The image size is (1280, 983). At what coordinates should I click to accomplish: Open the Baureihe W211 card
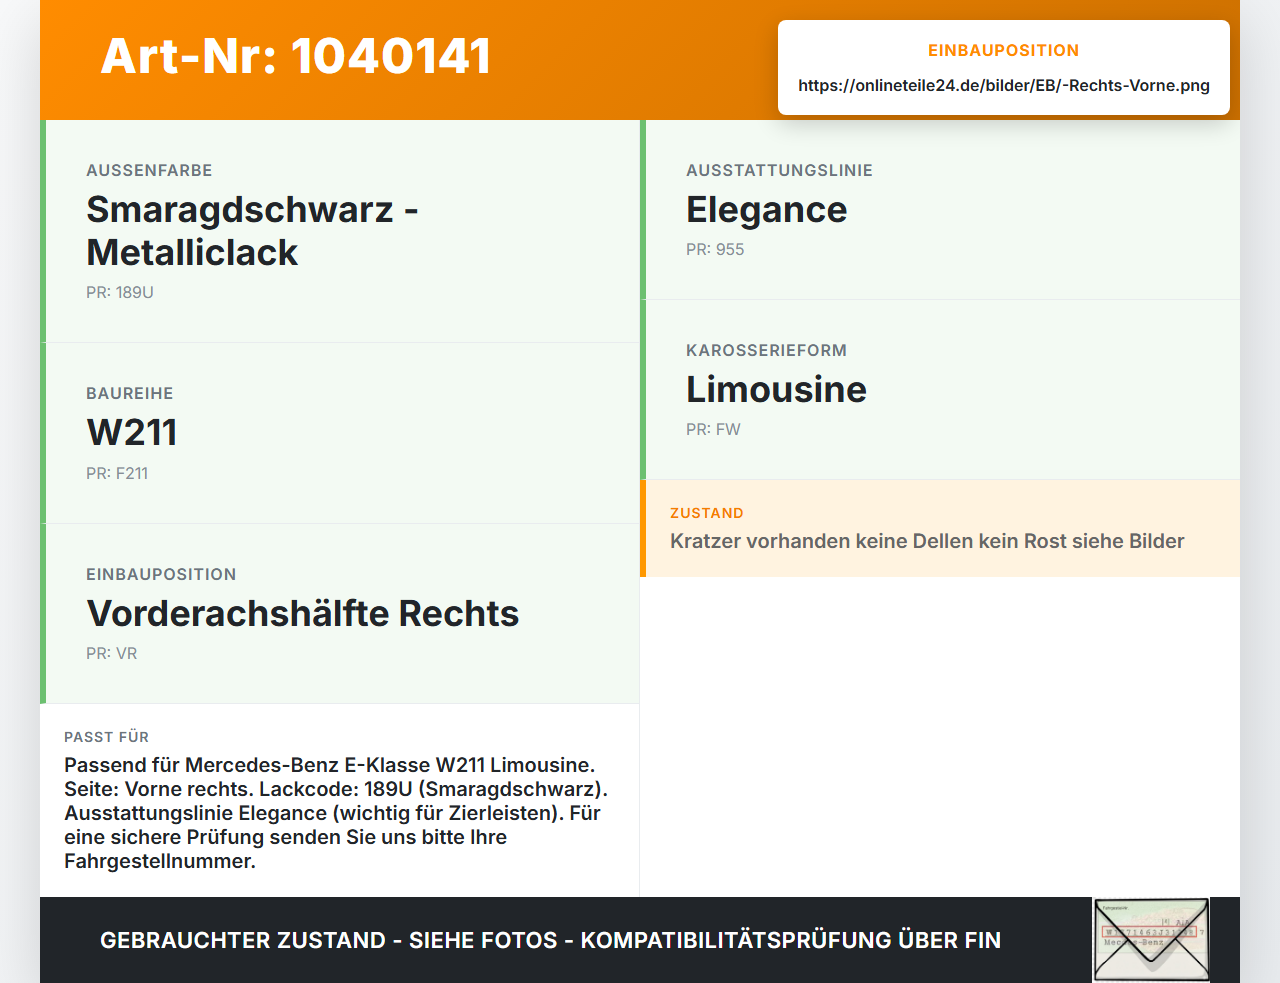tap(340, 433)
